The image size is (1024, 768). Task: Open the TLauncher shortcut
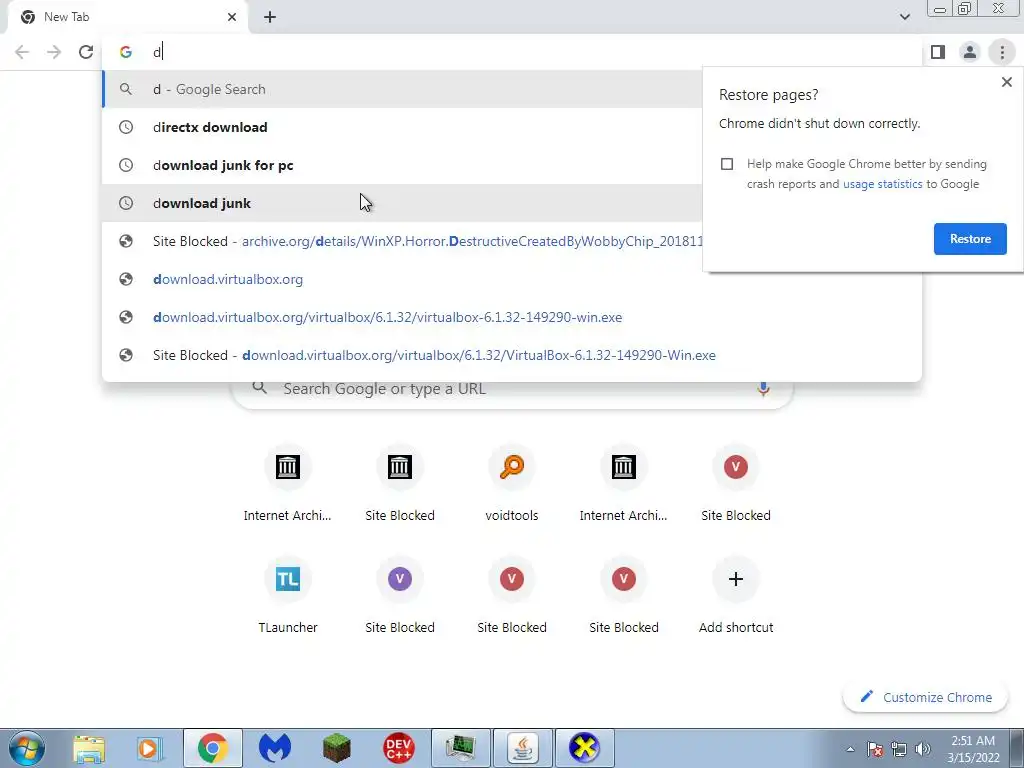coord(287,596)
